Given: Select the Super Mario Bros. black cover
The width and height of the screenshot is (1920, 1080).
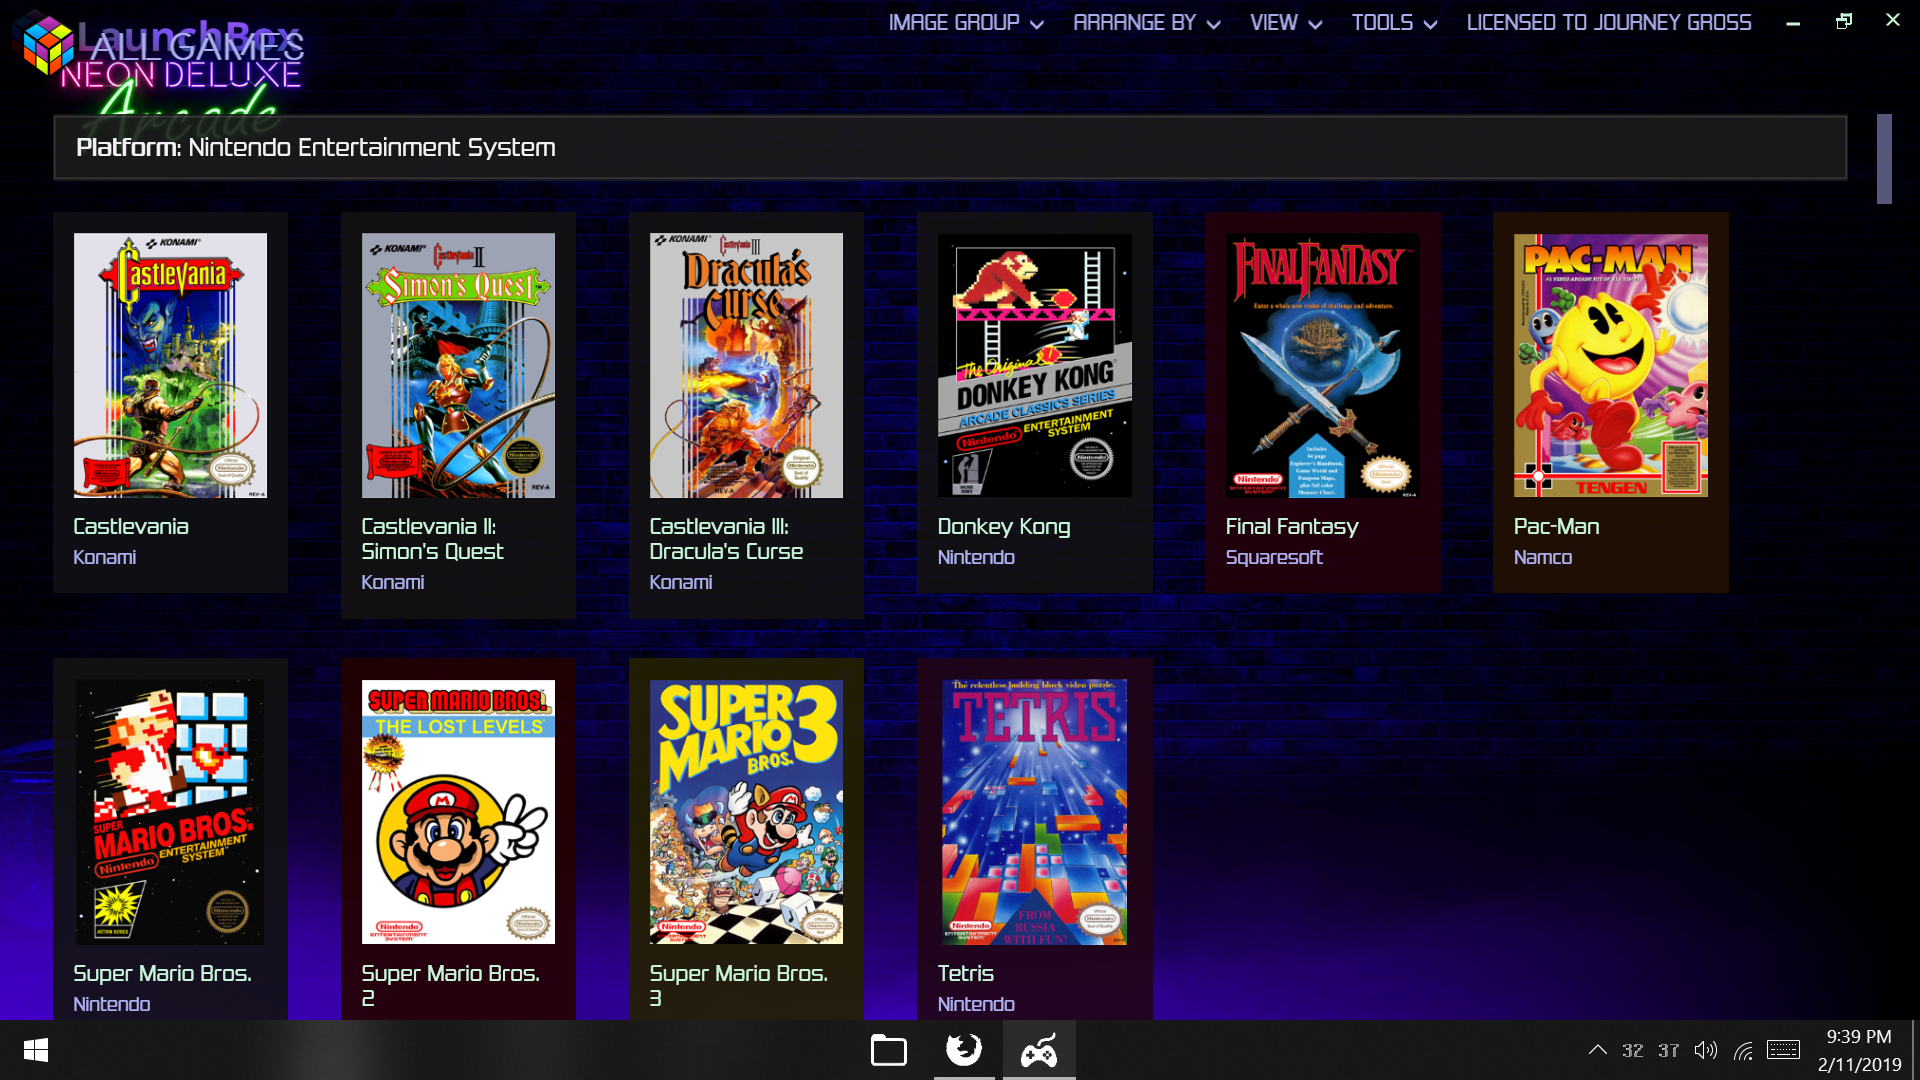Looking at the screenshot, I should 170,812.
